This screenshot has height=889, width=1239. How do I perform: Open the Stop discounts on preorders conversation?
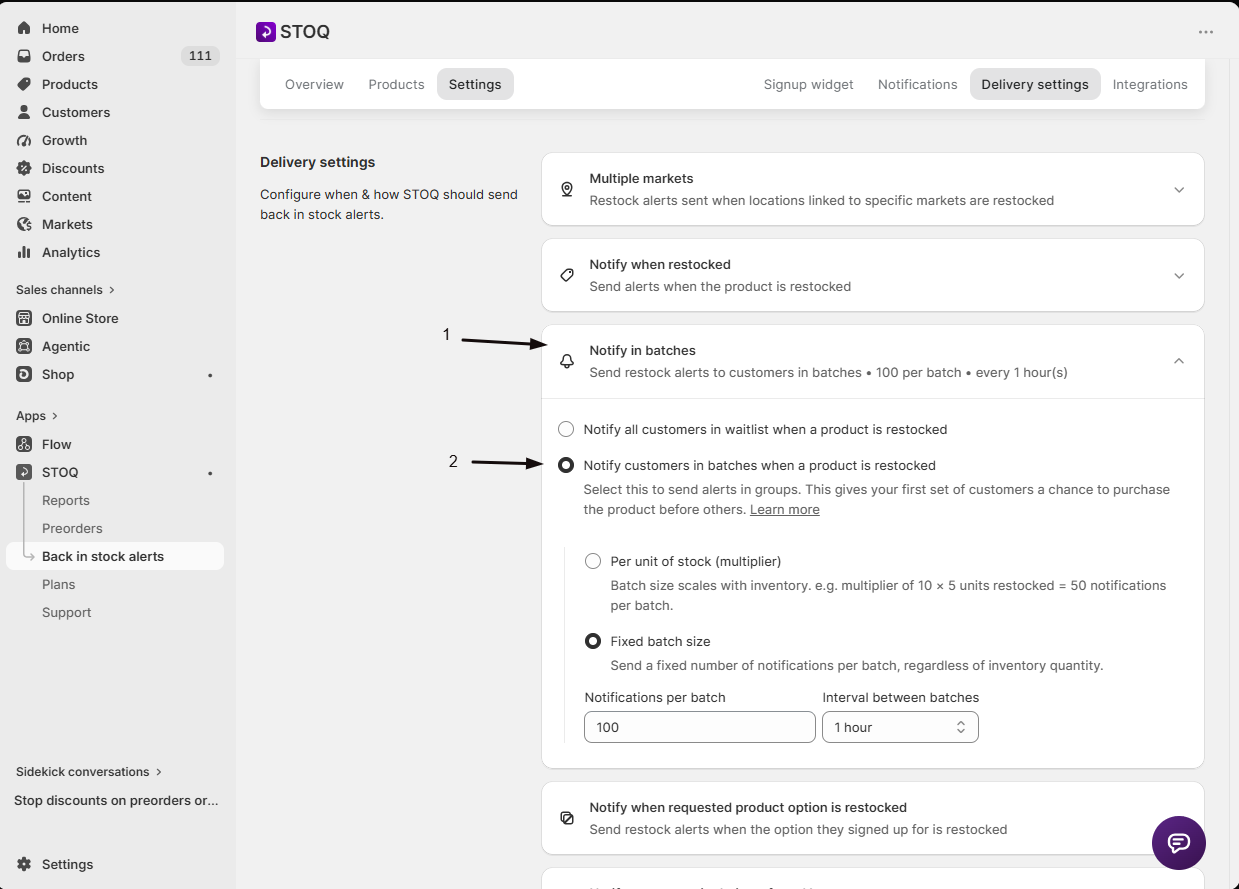tap(116, 800)
